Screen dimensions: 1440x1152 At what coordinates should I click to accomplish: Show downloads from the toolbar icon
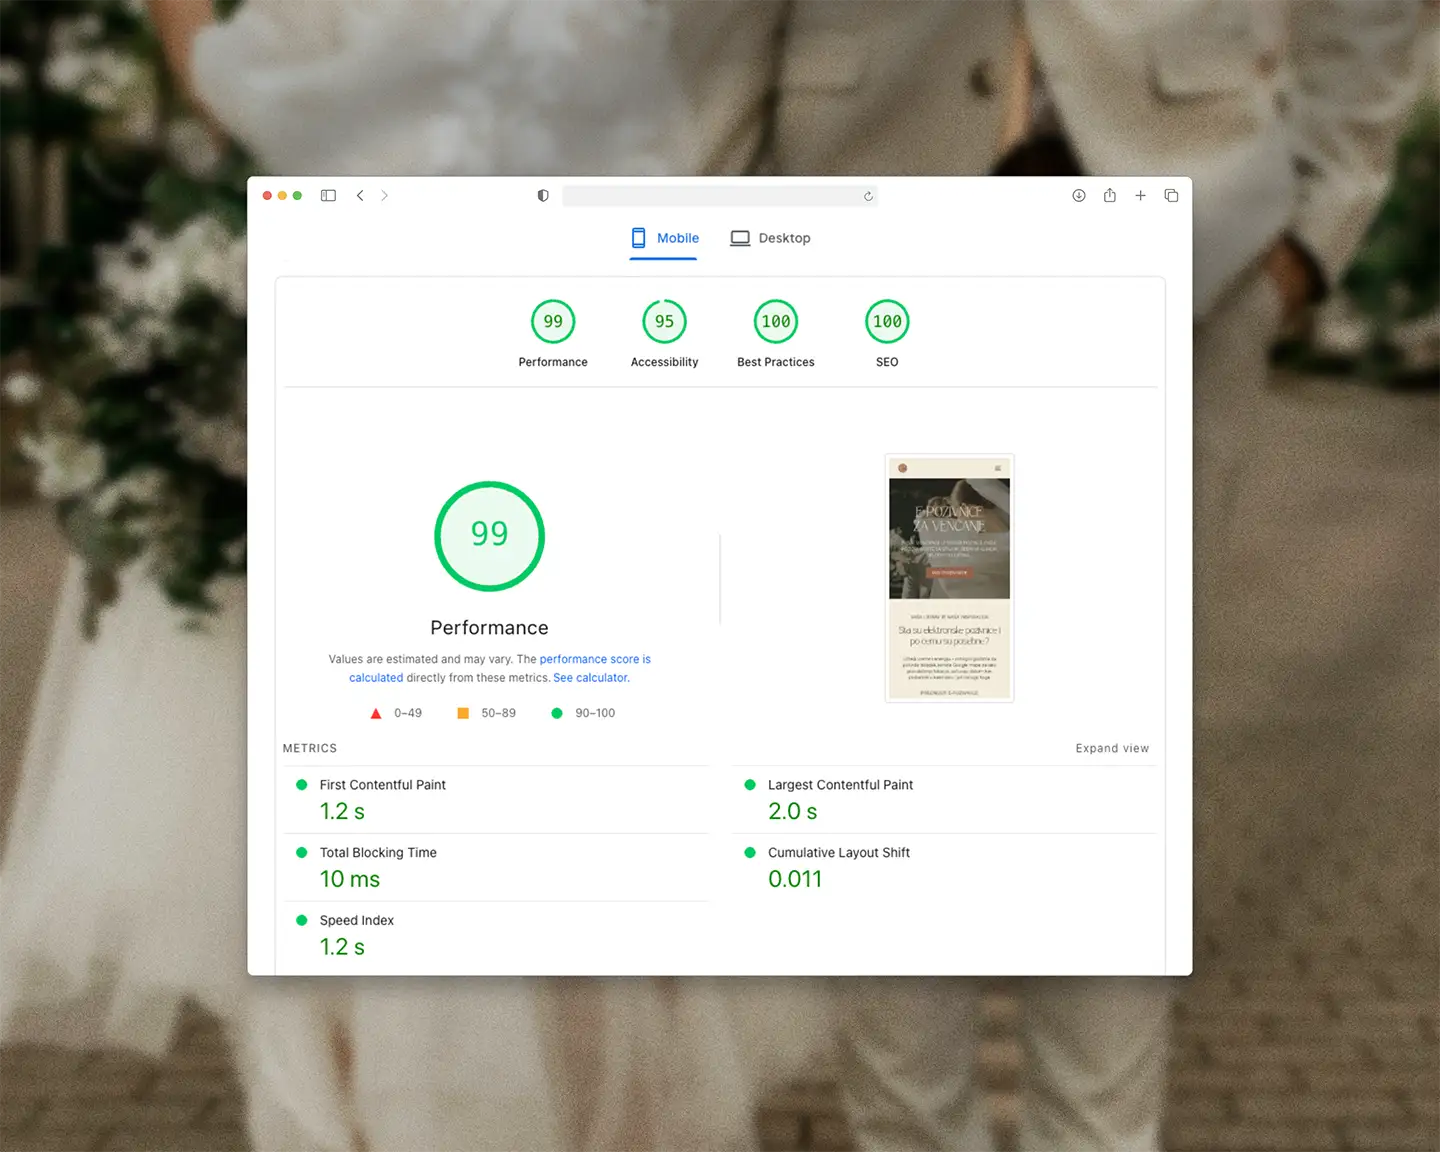coord(1079,196)
